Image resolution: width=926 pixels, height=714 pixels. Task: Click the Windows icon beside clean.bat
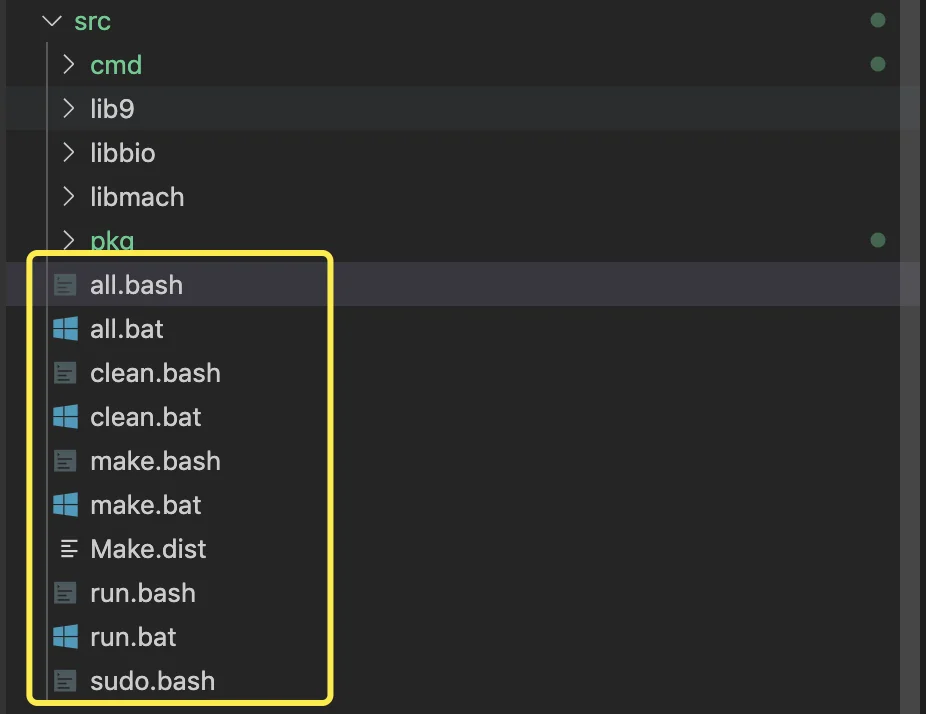pyautogui.click(x=65, y=416)
